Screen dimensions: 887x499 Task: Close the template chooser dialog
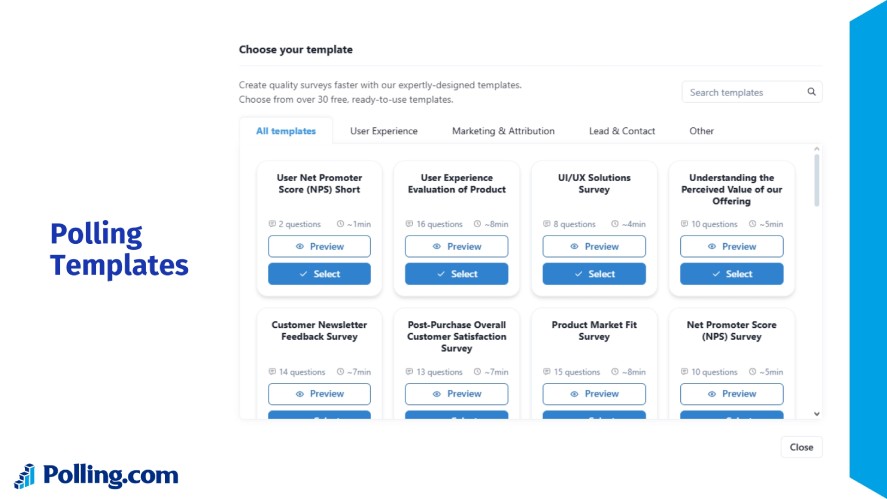point(801,447)
